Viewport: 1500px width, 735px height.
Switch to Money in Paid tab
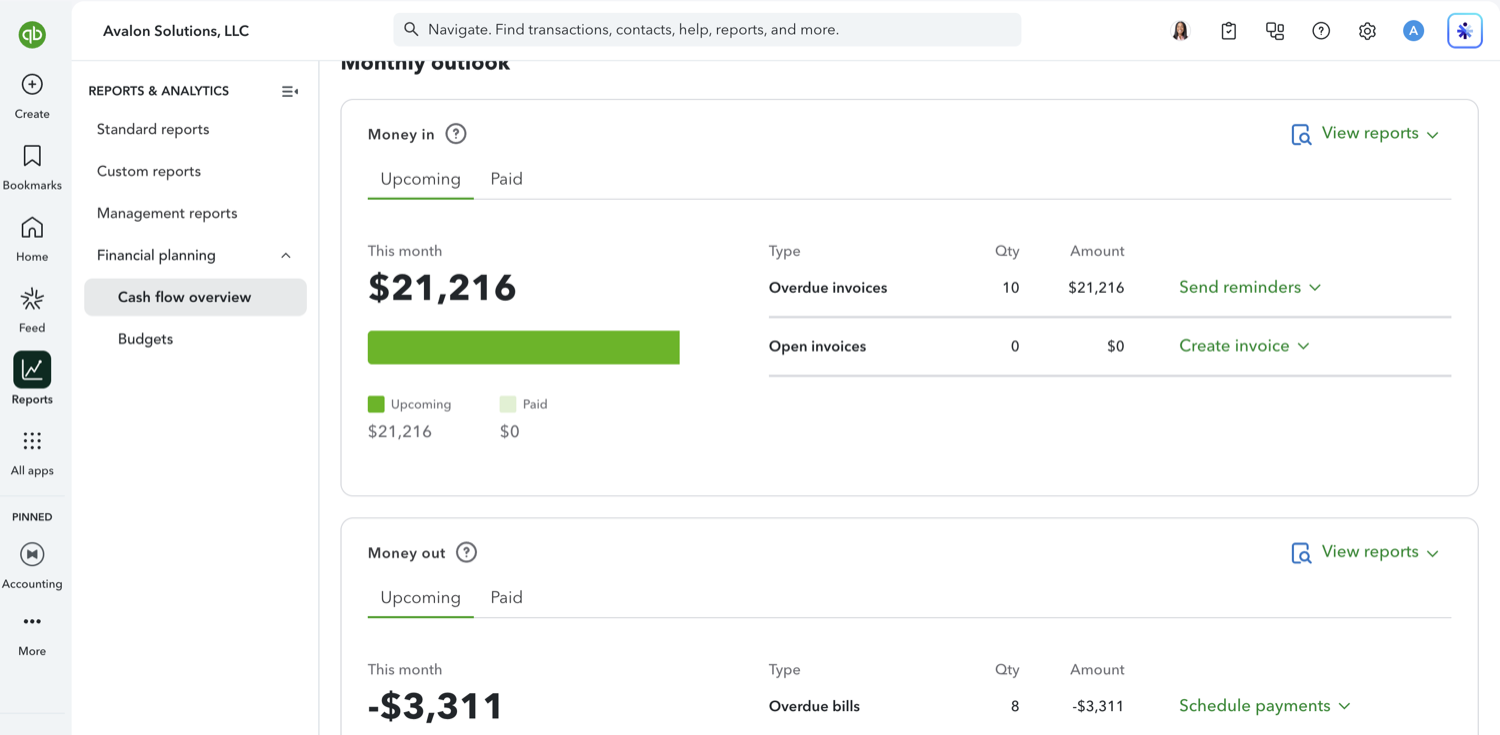pyautogui.click(x=506, y=179)
